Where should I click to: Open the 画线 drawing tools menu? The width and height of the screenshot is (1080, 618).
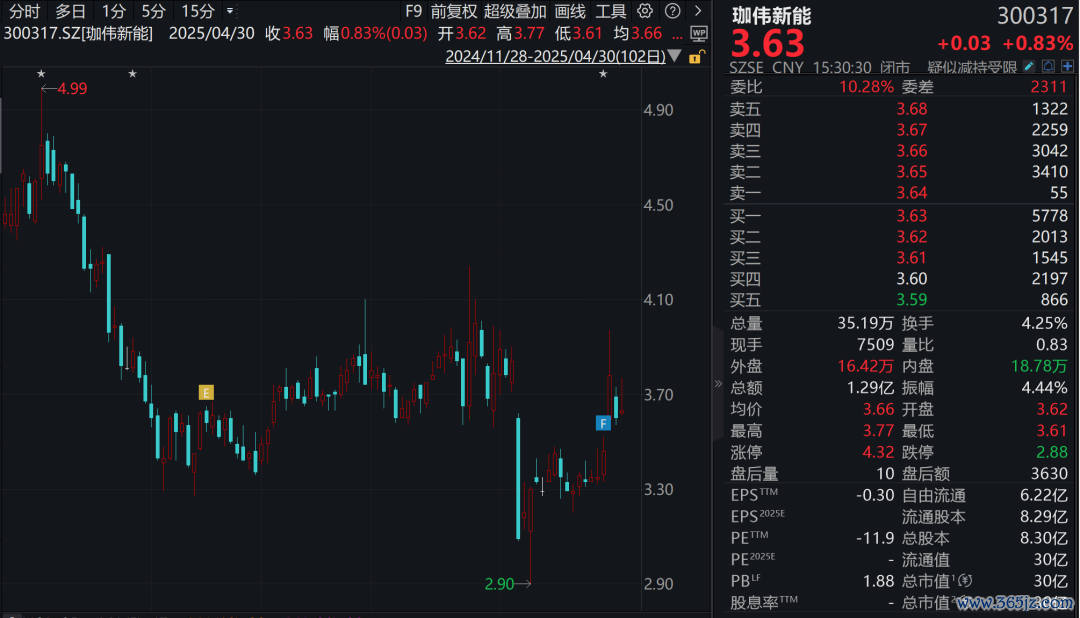(x=570, y=11)
